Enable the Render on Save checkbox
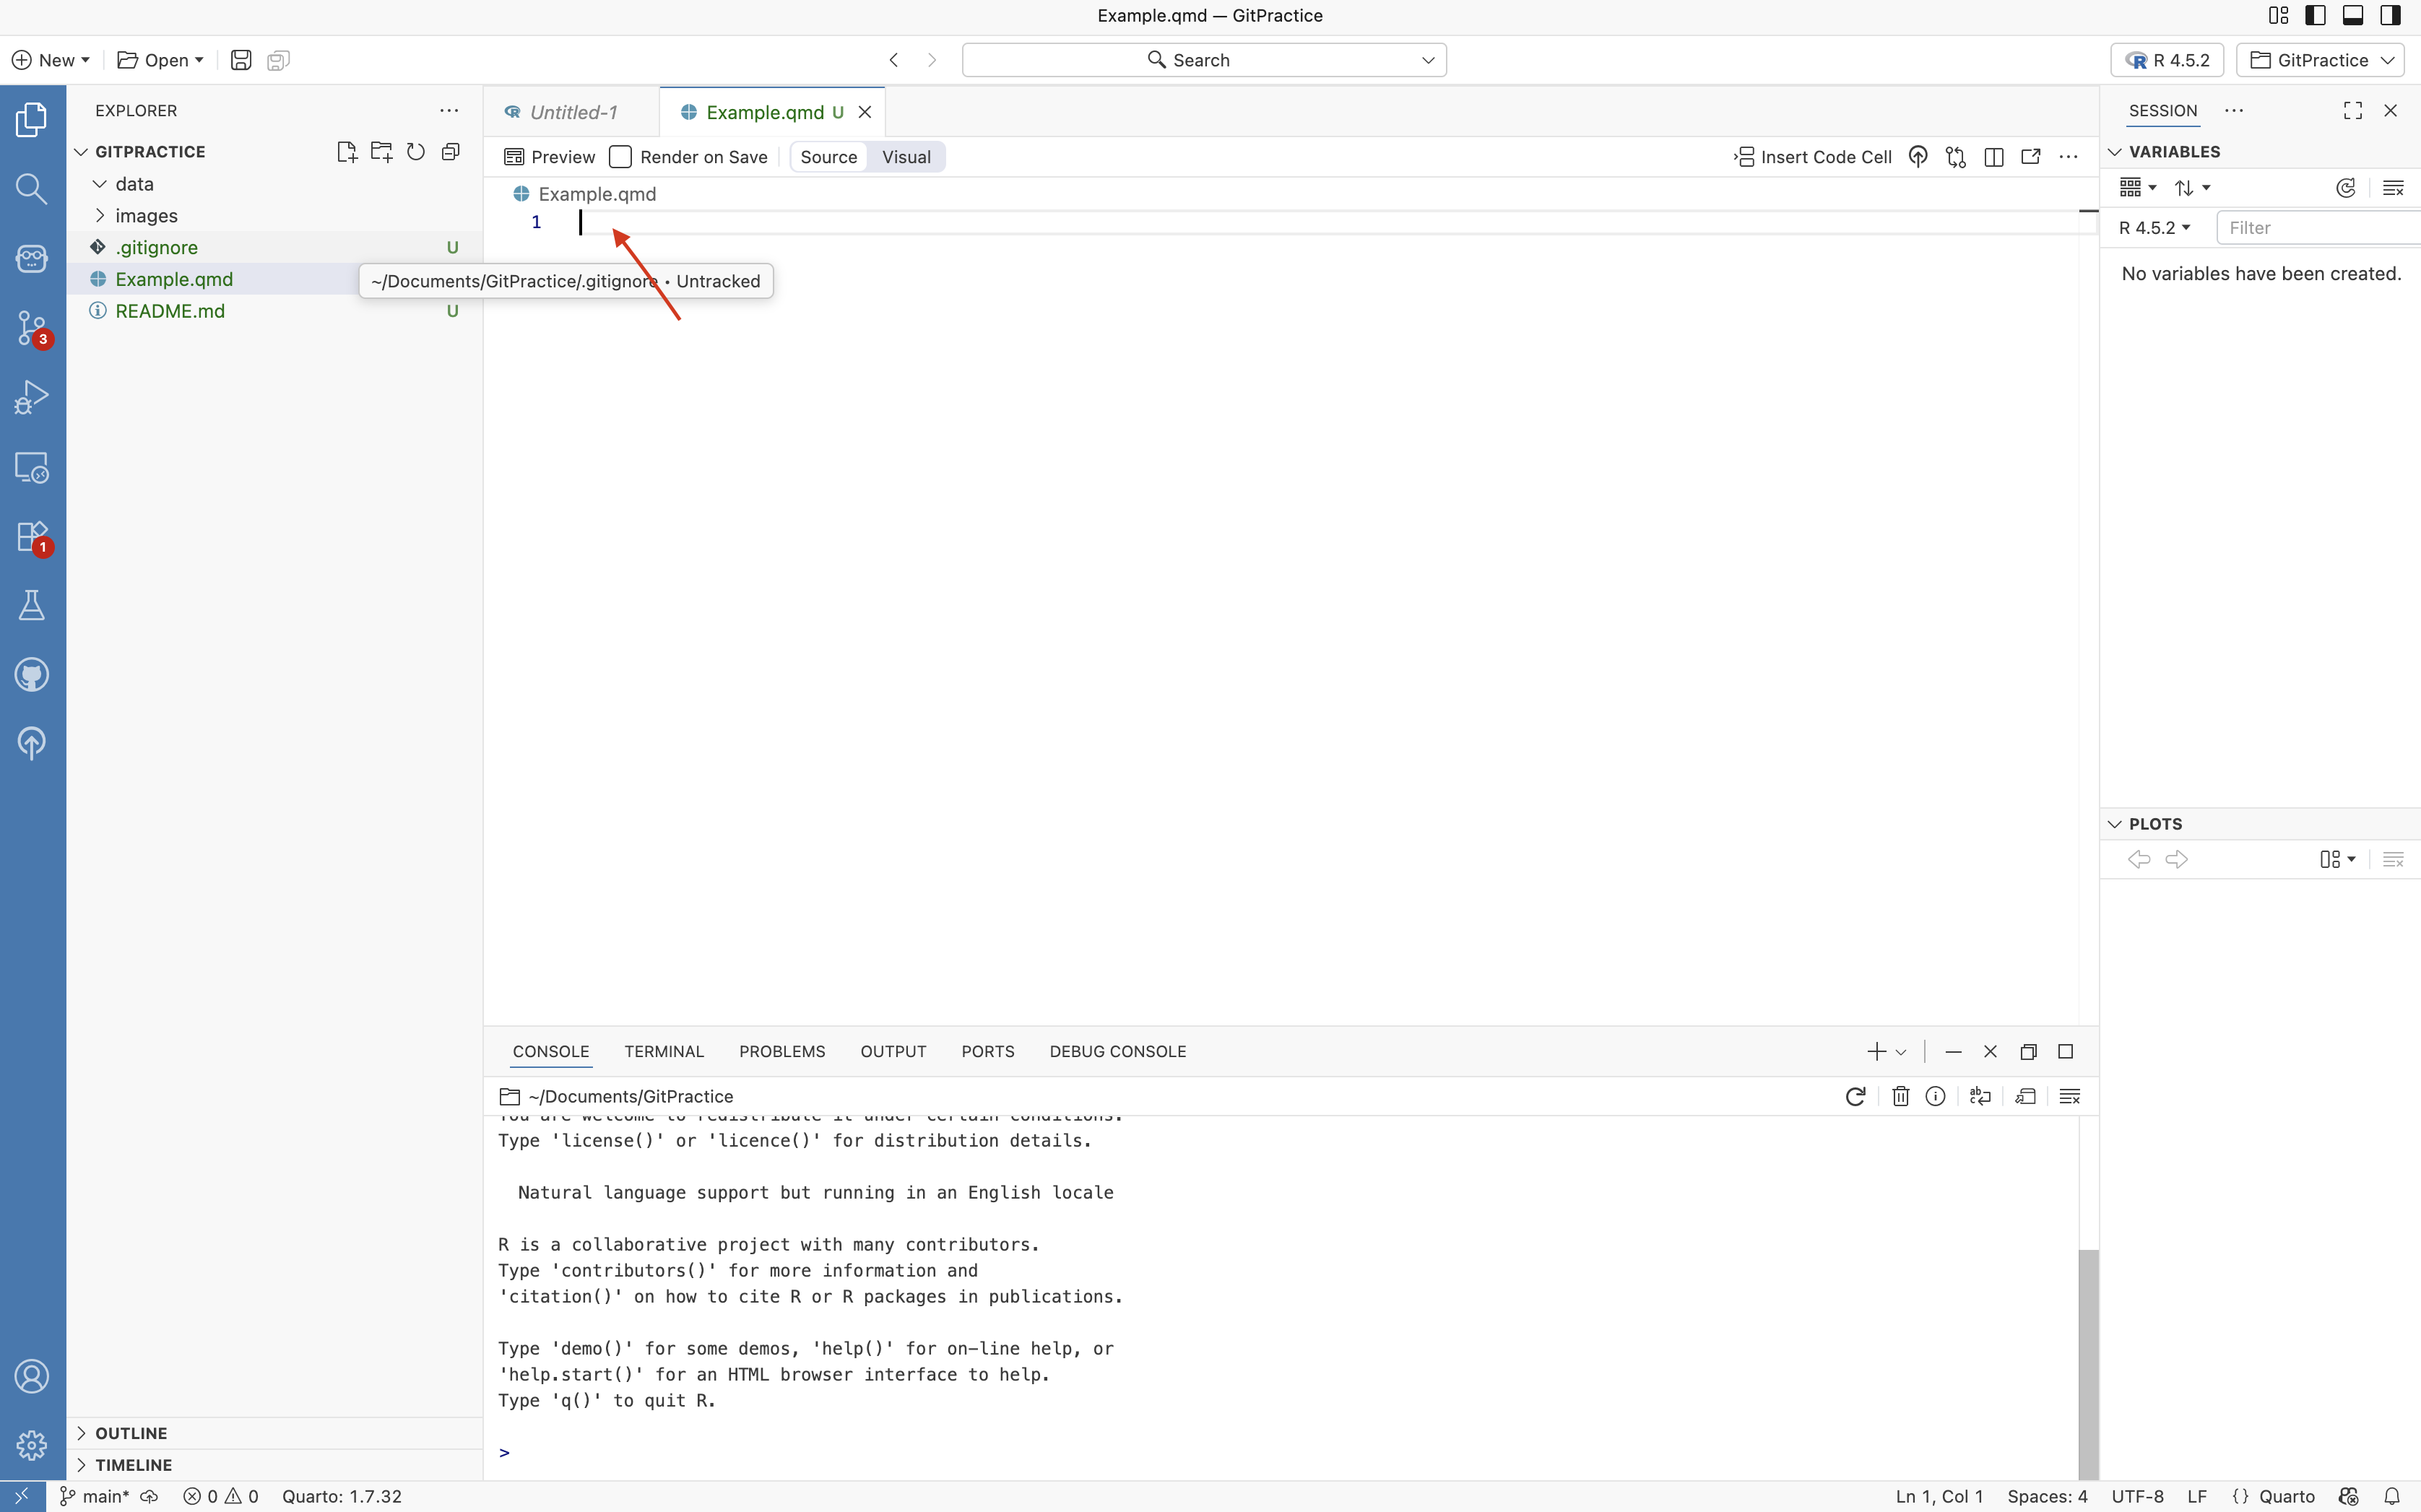The height and width of the screenshot is (1512, 2421). [620, 157]
